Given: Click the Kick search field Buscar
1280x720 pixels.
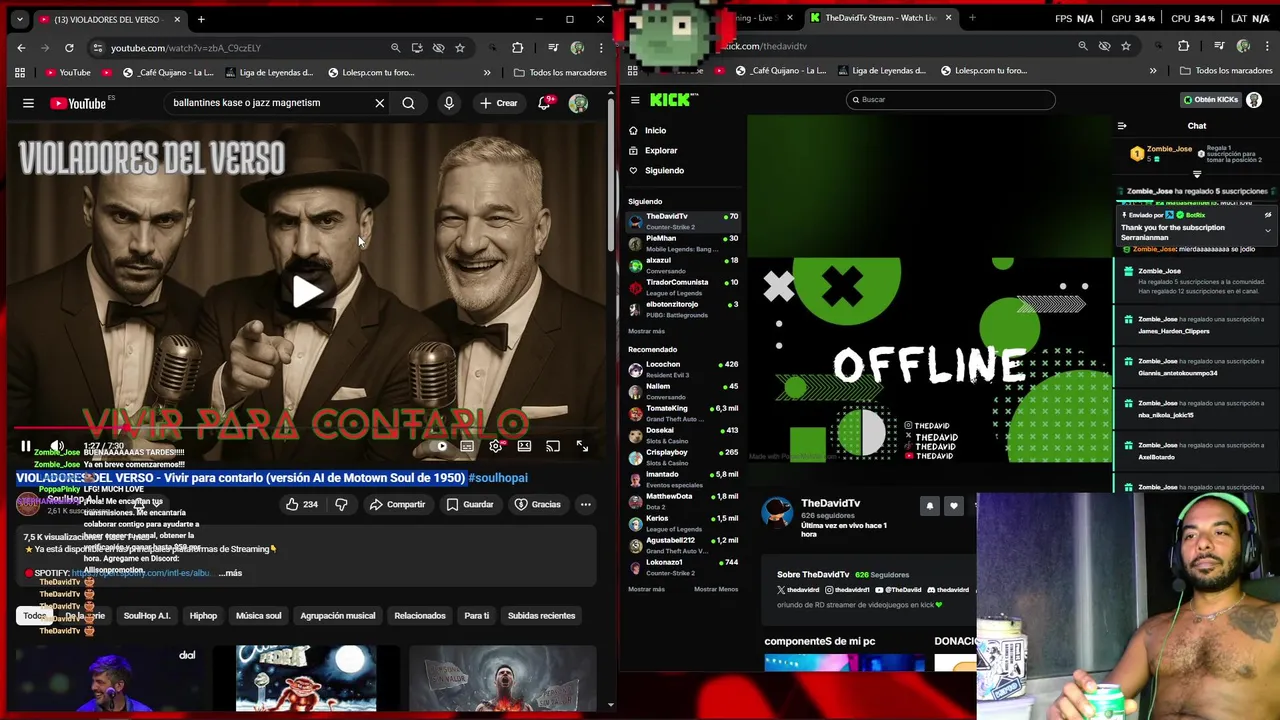Looking at the screenshot, I should coord(950,100).
